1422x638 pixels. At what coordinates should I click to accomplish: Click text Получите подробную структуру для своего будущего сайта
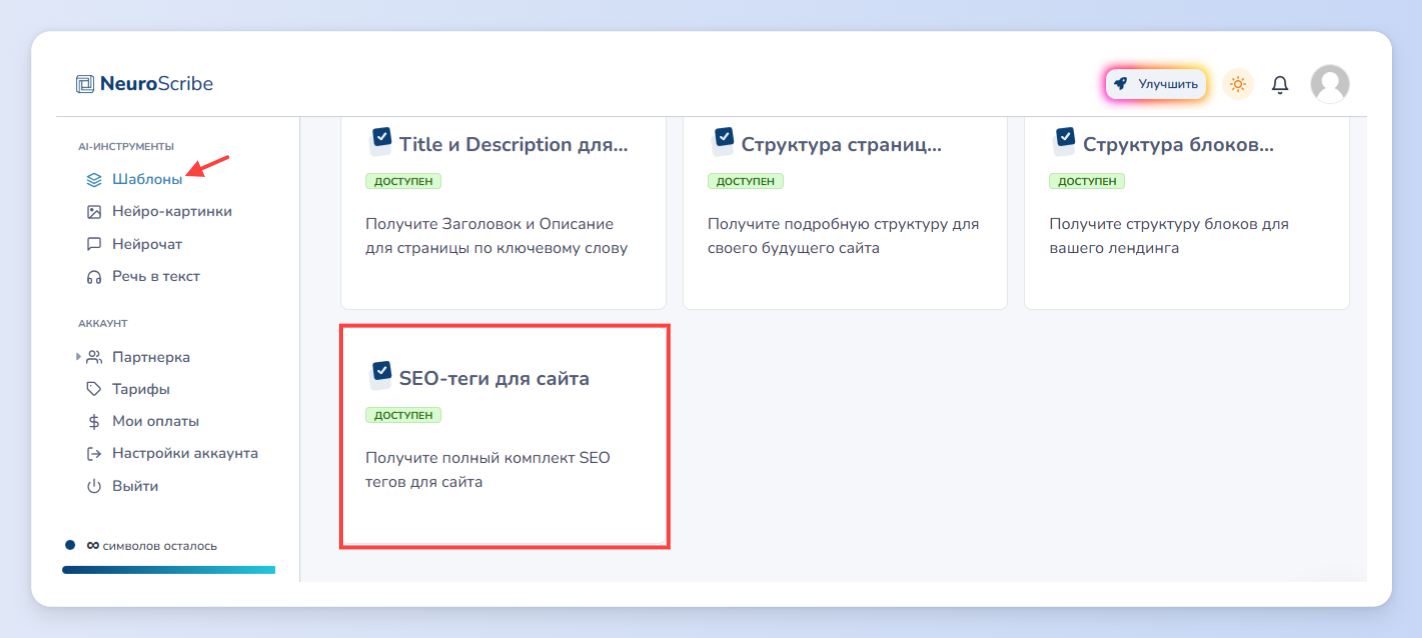843,236
